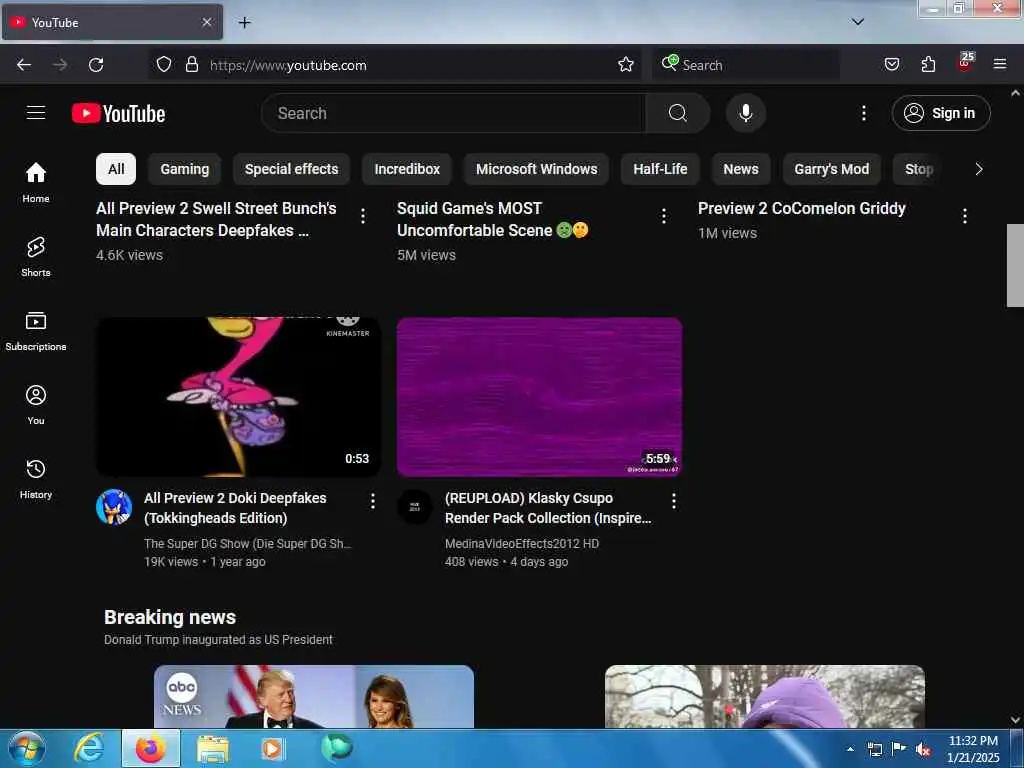Bookmark this page with star icon
Image resolution: width=1024 pixels, height=768 pixels.
tap(626, 65)
